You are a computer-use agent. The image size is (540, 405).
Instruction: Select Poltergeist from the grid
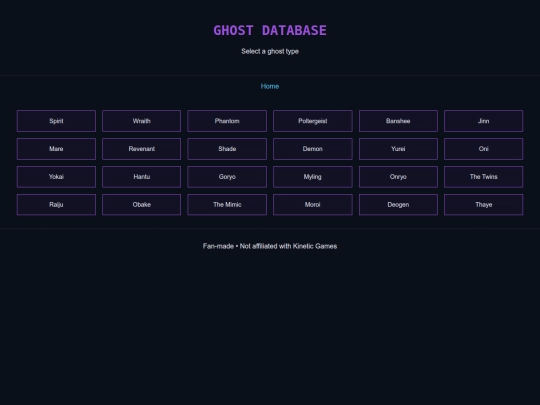click(313, 121)
